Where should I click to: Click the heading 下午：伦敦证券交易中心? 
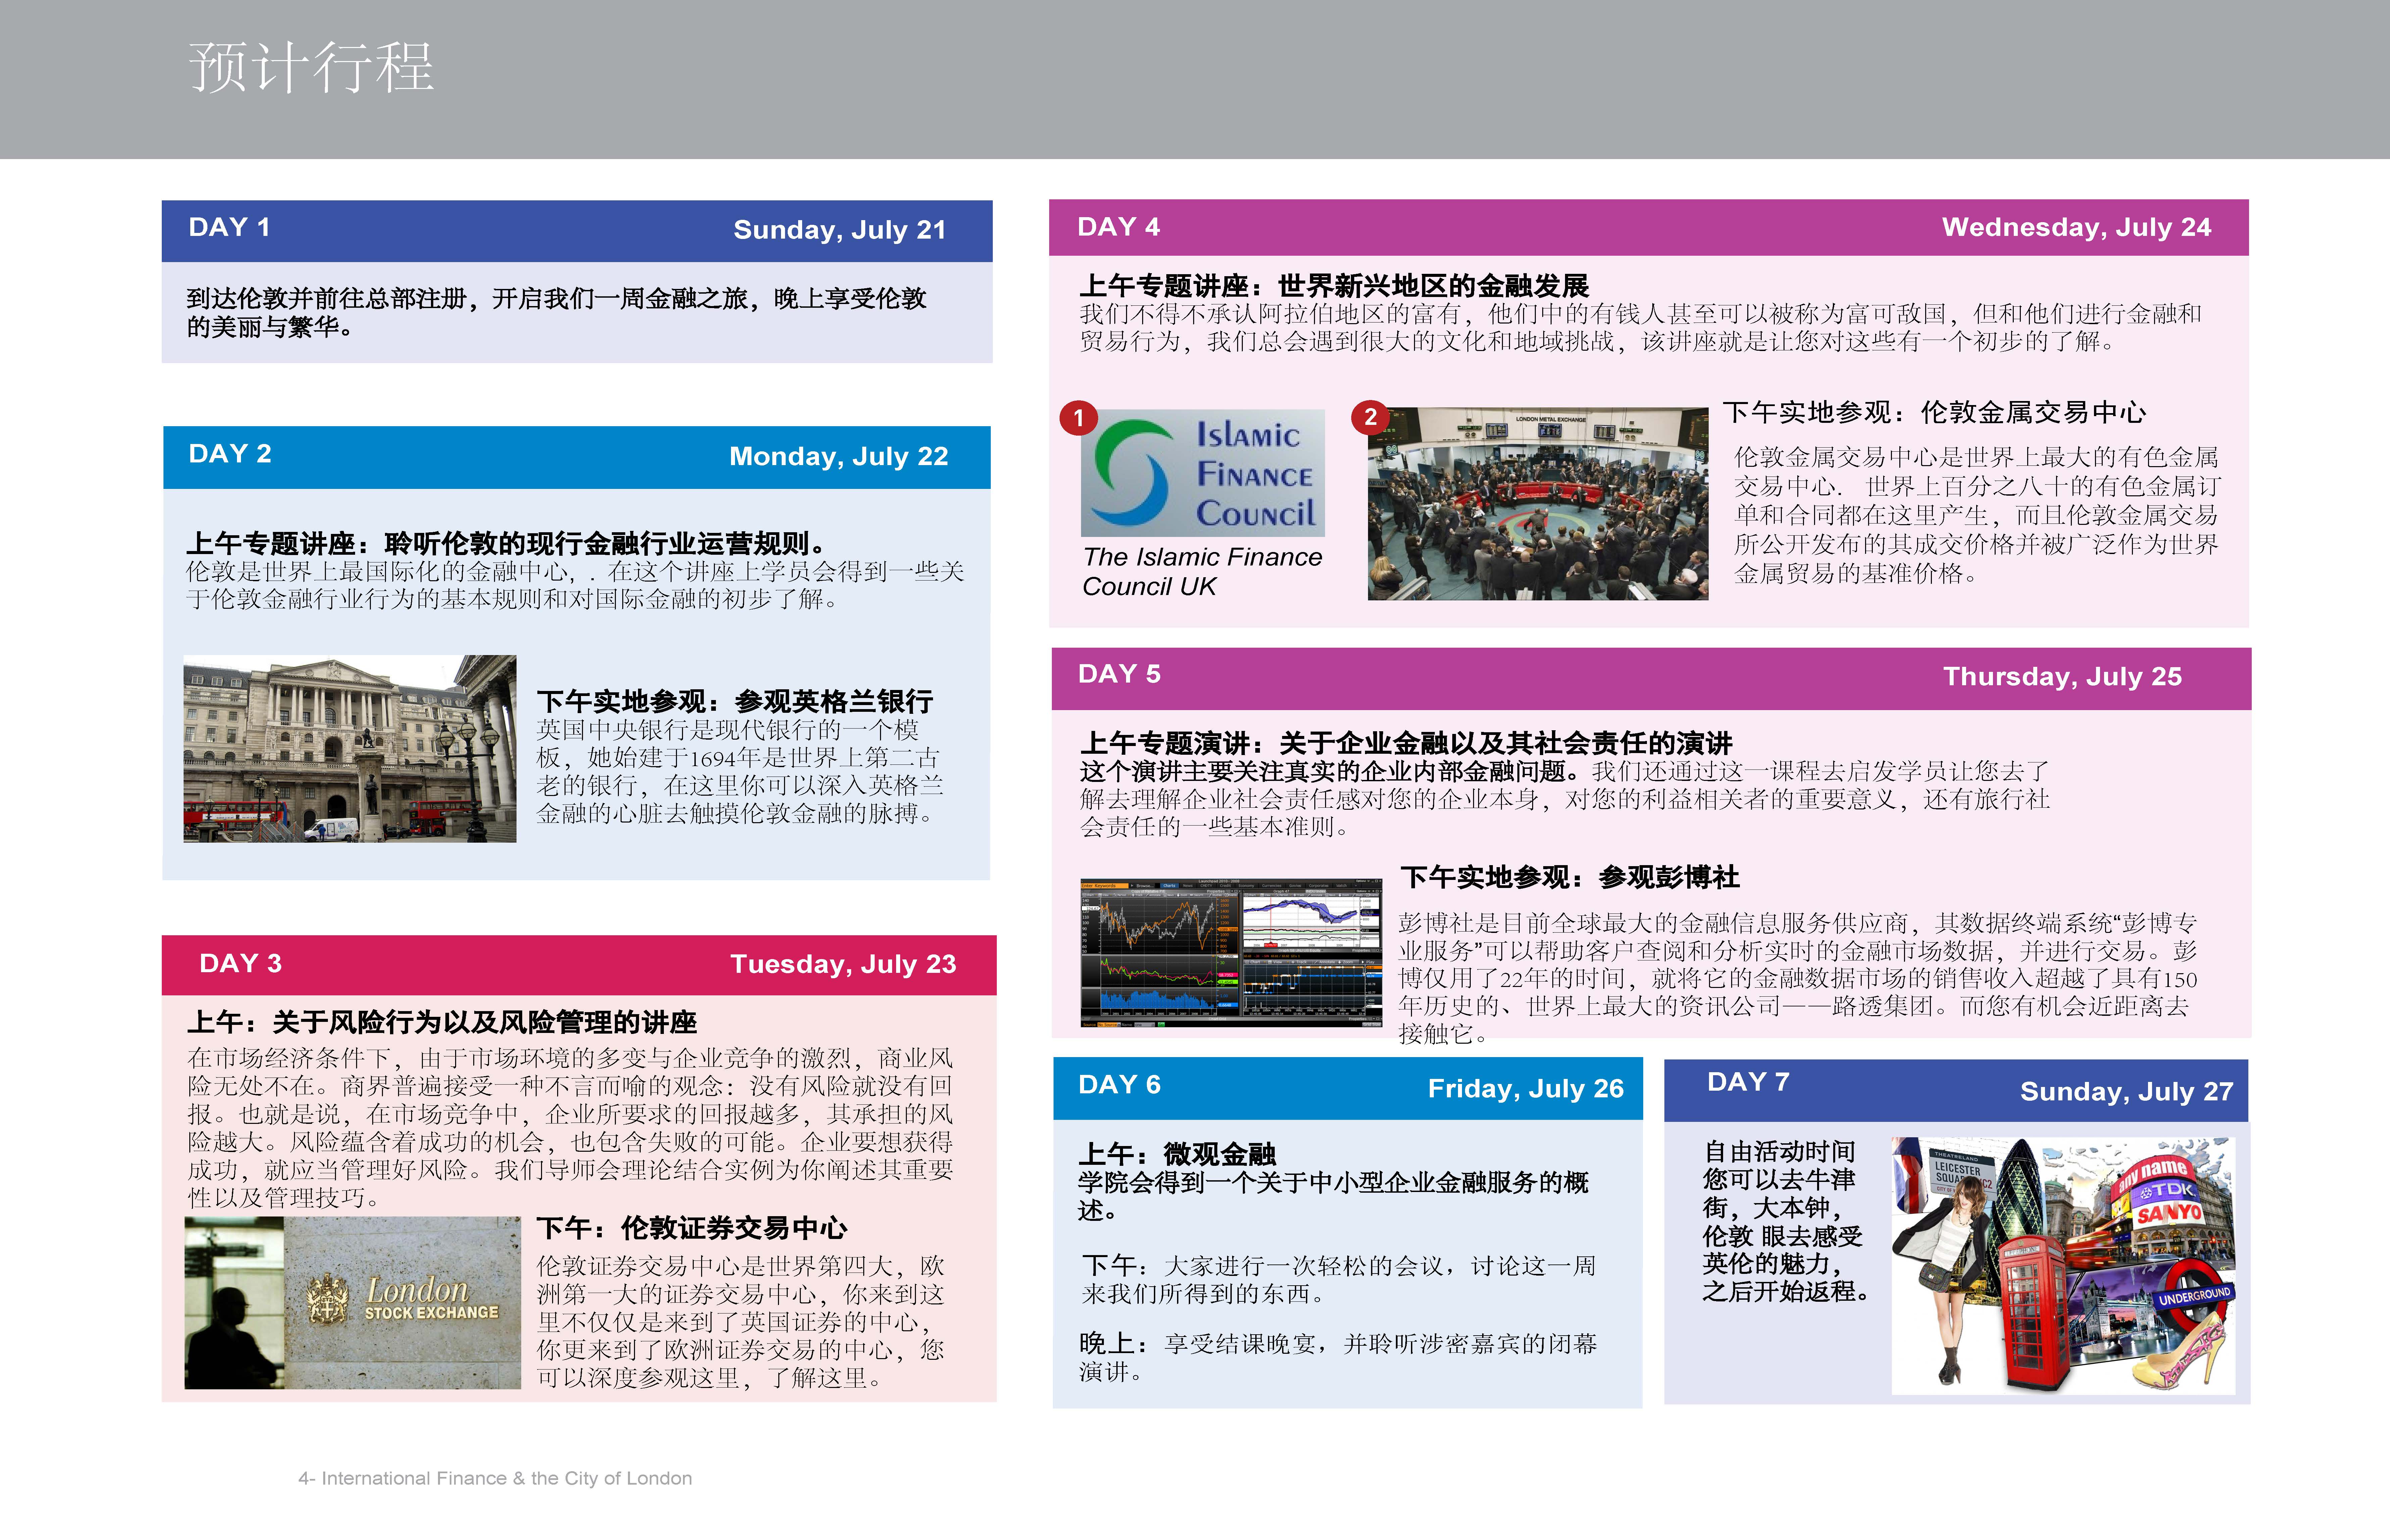[x=692, y=1228]
